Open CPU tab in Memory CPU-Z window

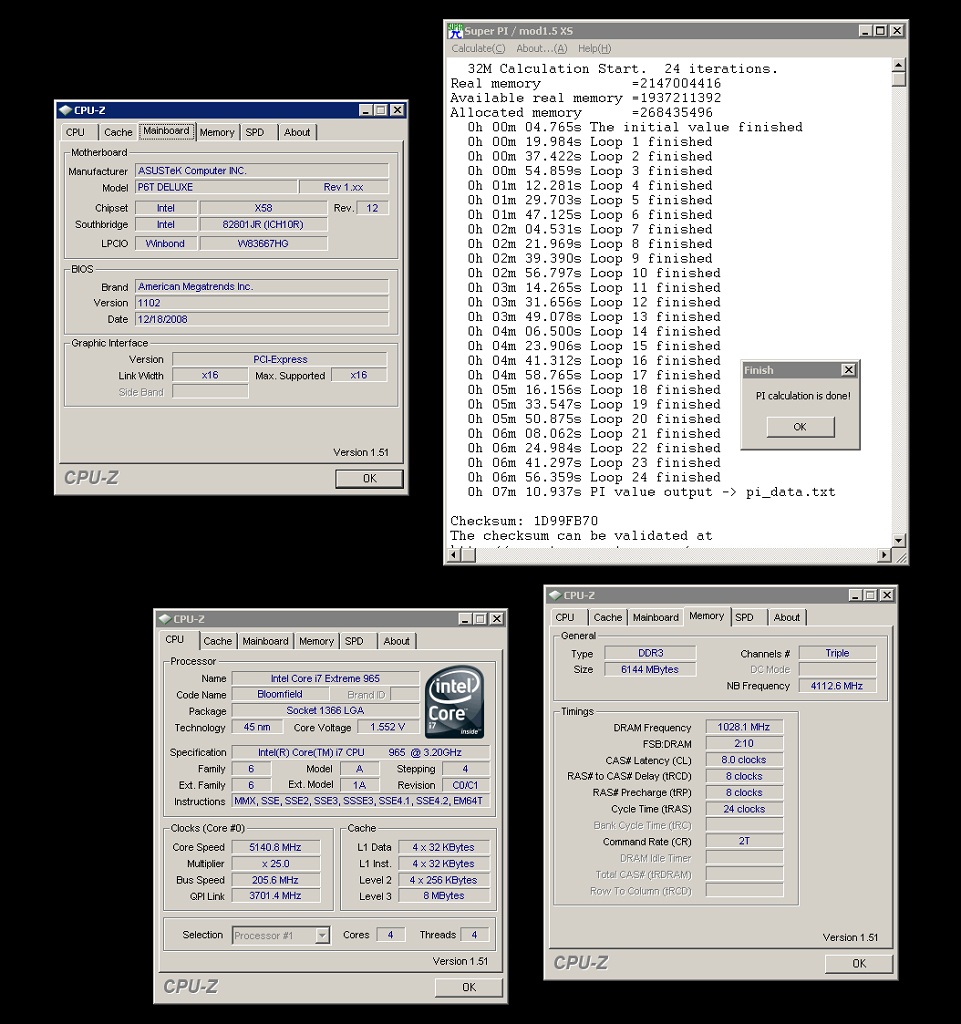pyautogui.click(x=565, y=617)
